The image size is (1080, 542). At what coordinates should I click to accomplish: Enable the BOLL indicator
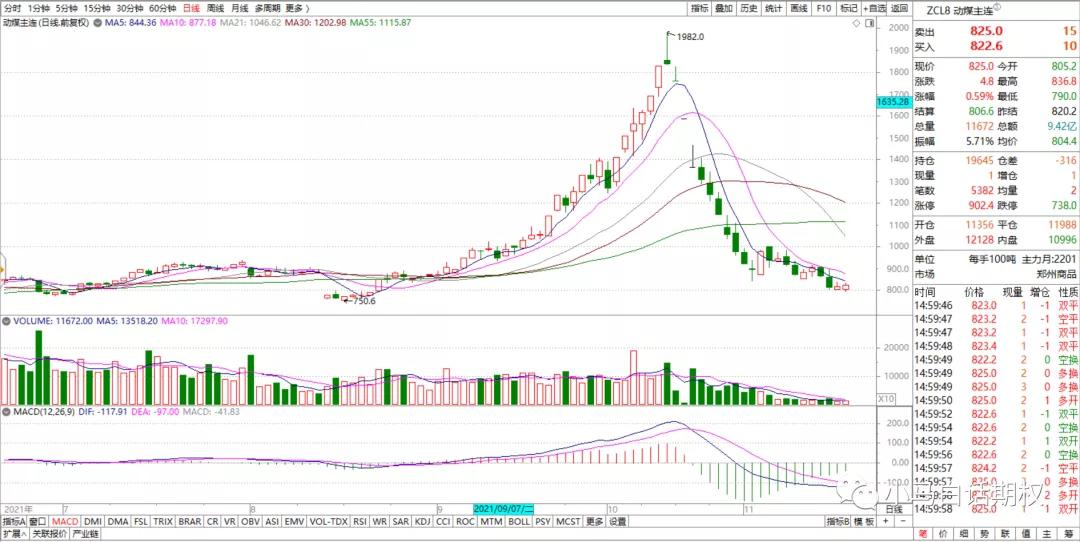(x=518, y=521)
